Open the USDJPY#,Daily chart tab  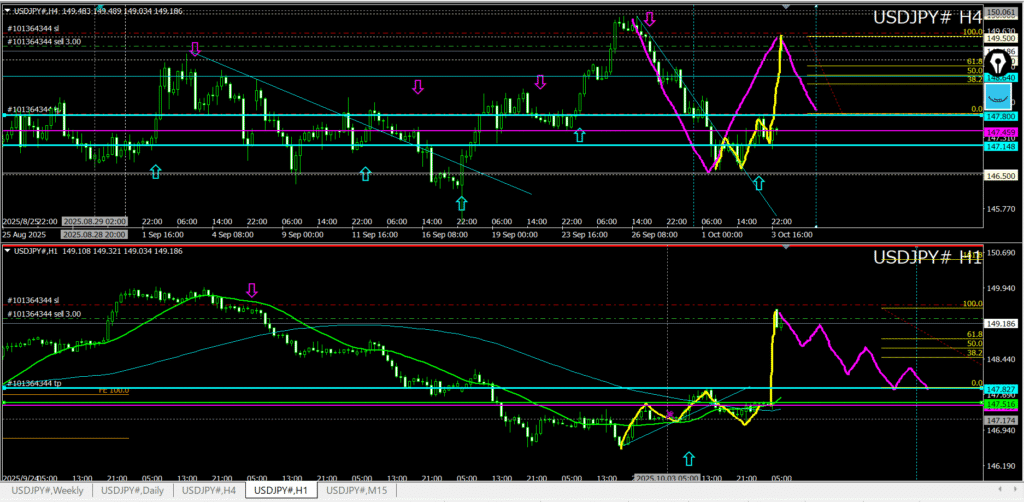point(133,490)
